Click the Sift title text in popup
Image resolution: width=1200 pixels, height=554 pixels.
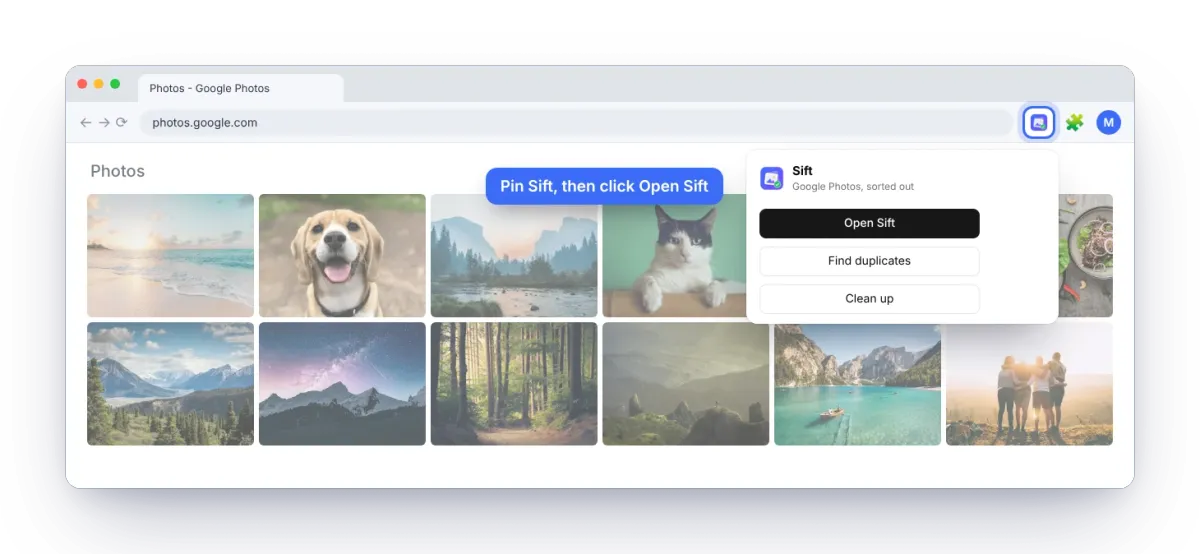(802, 171)
